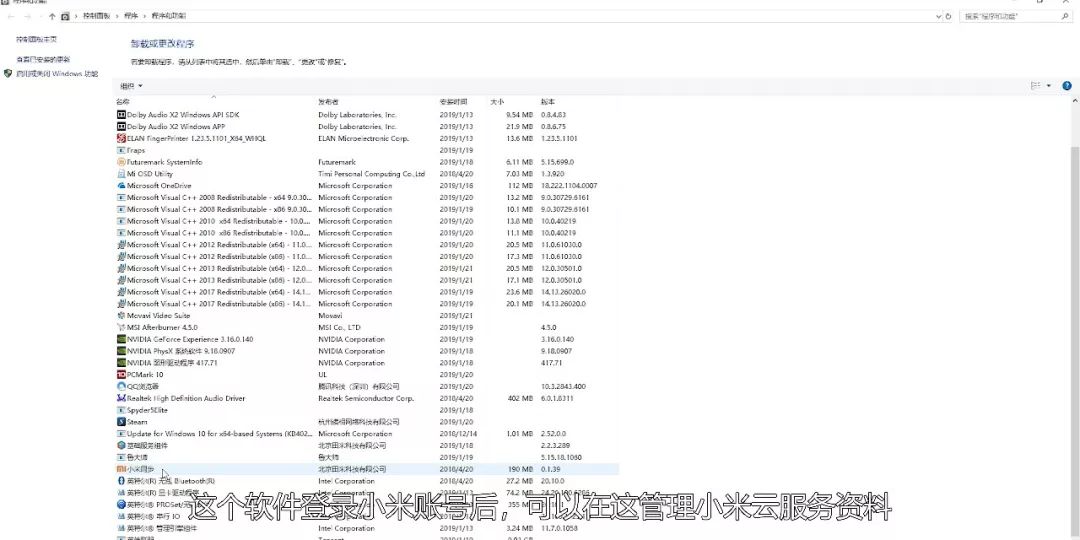Click the Fraps program icon
Image resolution: width=1080 pixels, height=540 pixels.
click(x=121, y=150)
